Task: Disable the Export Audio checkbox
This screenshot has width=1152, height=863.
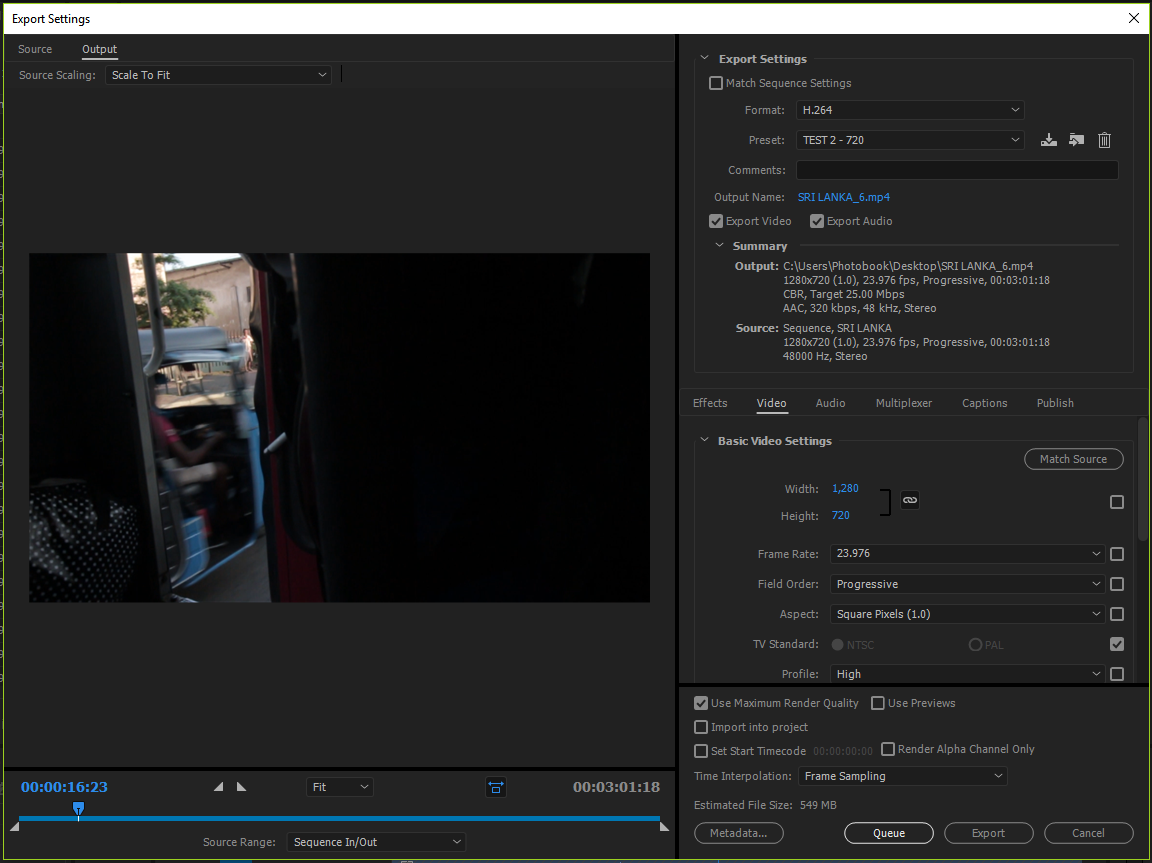Action: [x=817, y=221]
